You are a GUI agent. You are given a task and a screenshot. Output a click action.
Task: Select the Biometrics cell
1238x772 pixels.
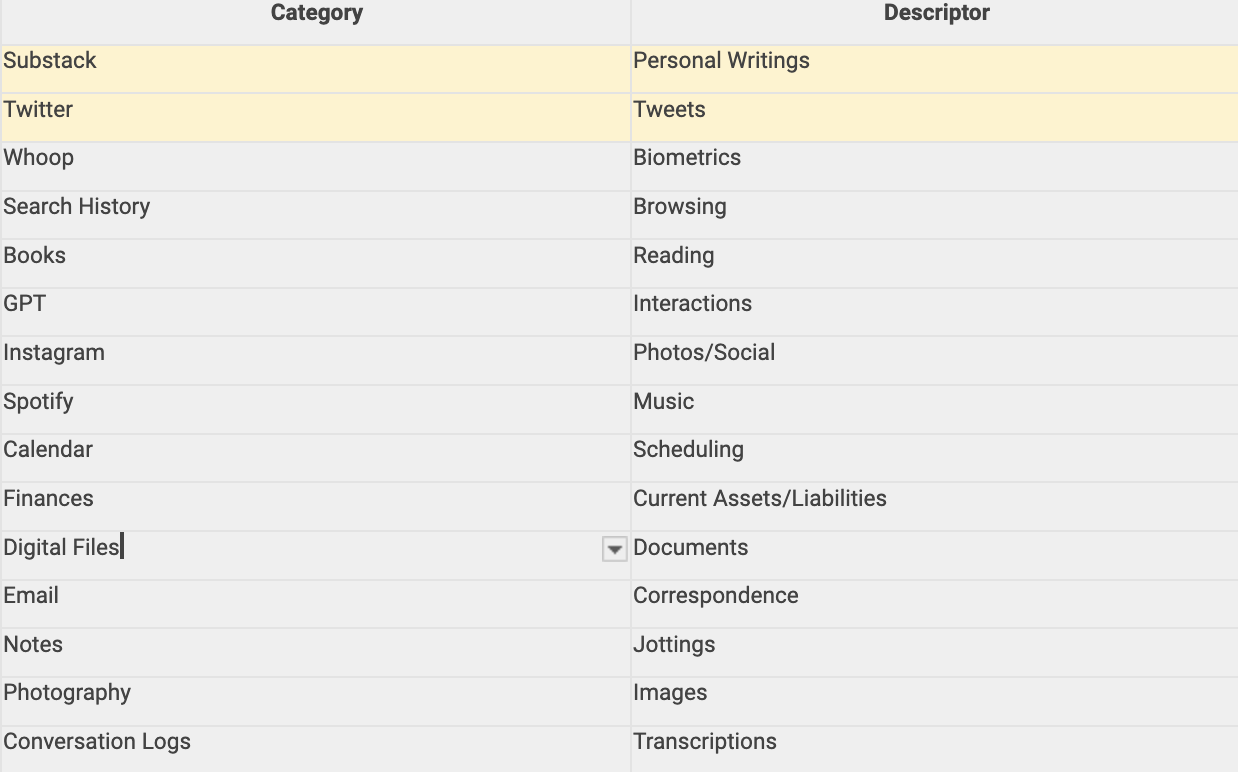click(x=687, y=158)
